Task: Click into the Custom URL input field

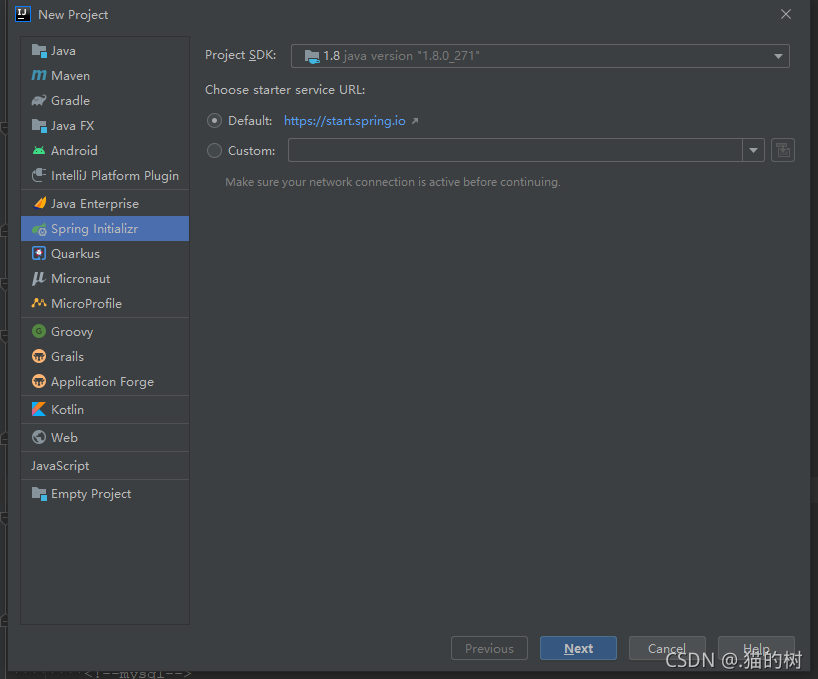Action: click(515, 150)
